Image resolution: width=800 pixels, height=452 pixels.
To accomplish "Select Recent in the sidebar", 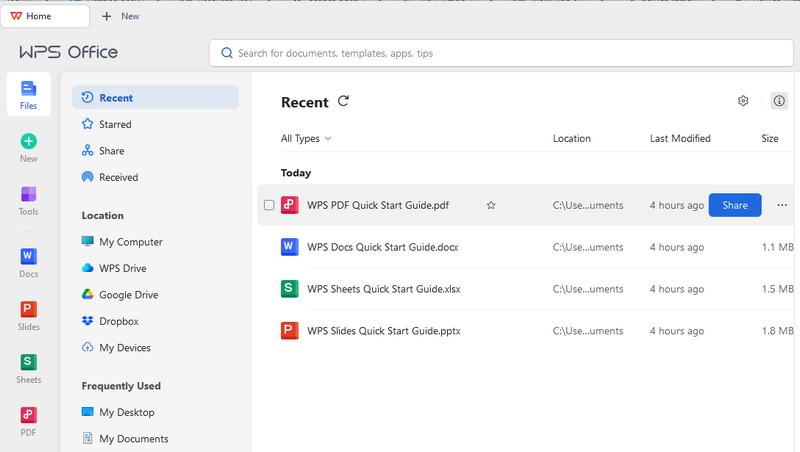I will (155, 97).
